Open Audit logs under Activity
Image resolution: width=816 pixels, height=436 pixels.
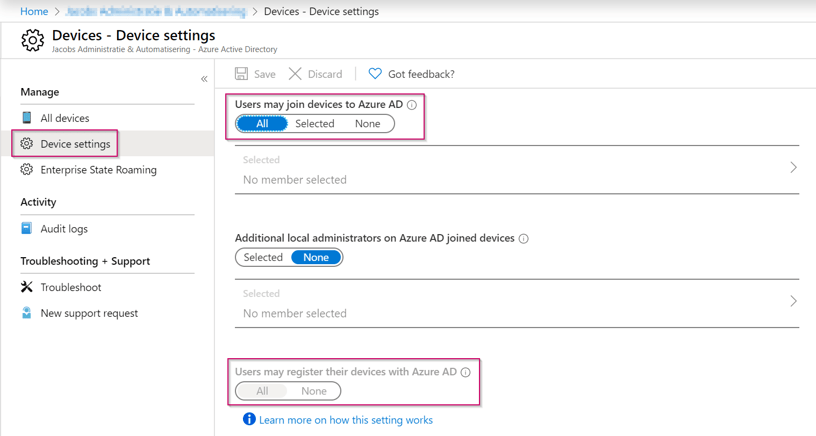64,229
